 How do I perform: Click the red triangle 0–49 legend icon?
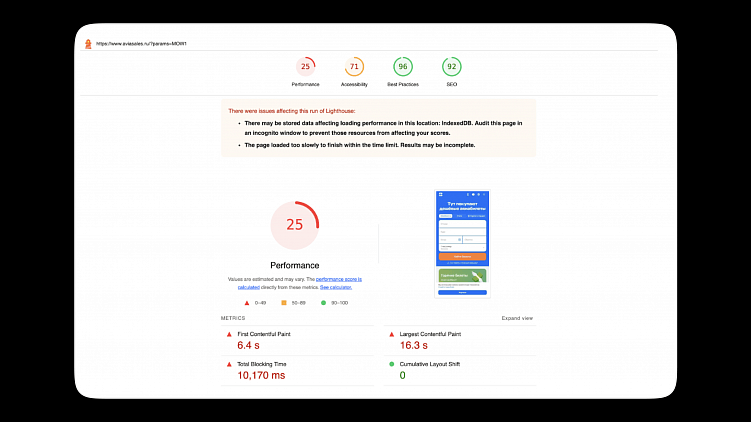pyautogui.click(x=247, y=303)
